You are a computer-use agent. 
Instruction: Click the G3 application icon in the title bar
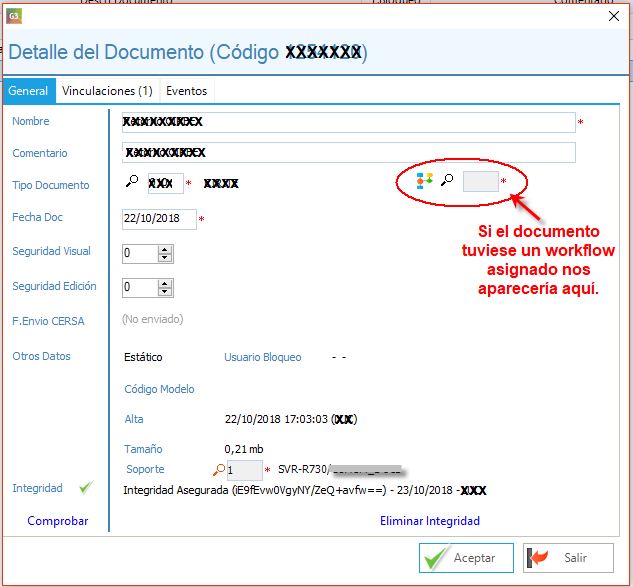click(14, 16)
